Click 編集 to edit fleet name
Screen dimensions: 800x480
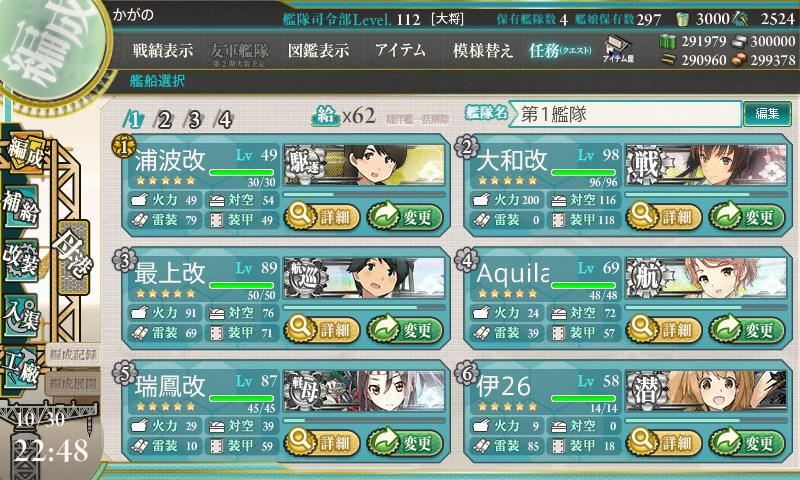[767, 113]
